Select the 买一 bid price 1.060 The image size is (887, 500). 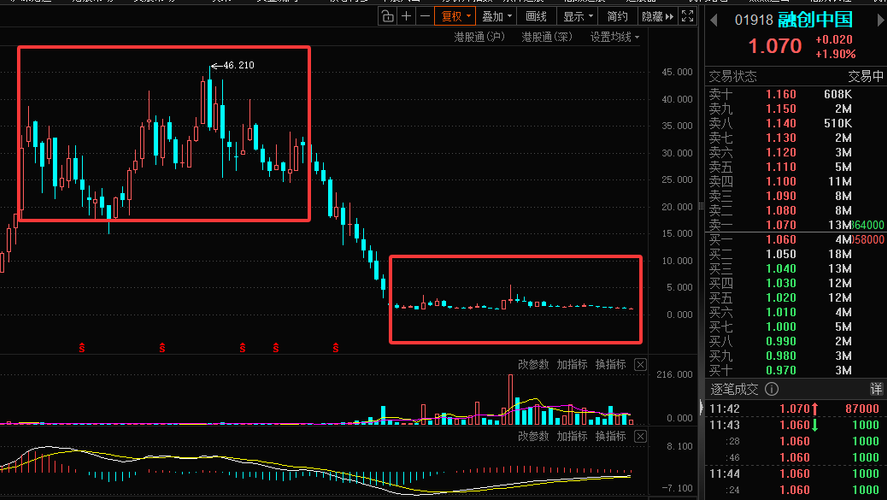(x=781, y=240)
